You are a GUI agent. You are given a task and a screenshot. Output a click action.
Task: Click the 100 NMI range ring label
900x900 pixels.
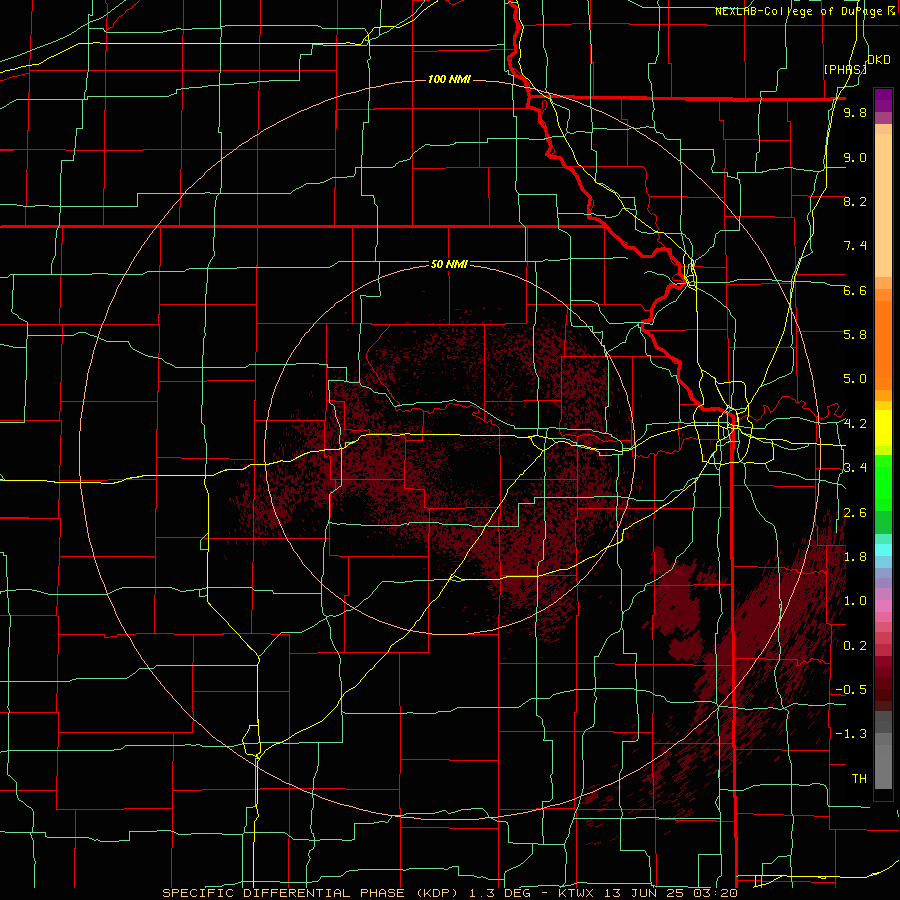[x=449, y=79]
